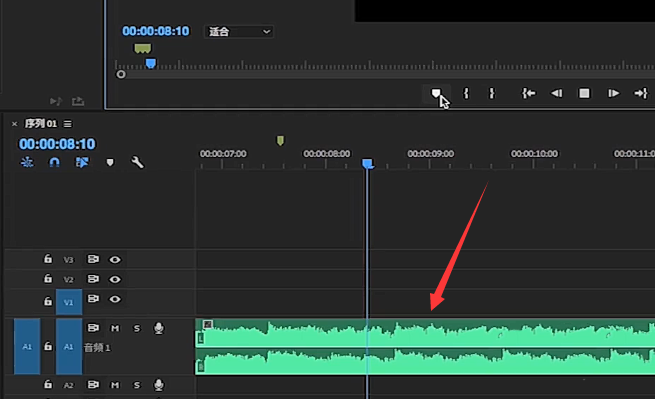
Task: Close the 序列 01 sequence tab
Action: click(x=15, y=124)
